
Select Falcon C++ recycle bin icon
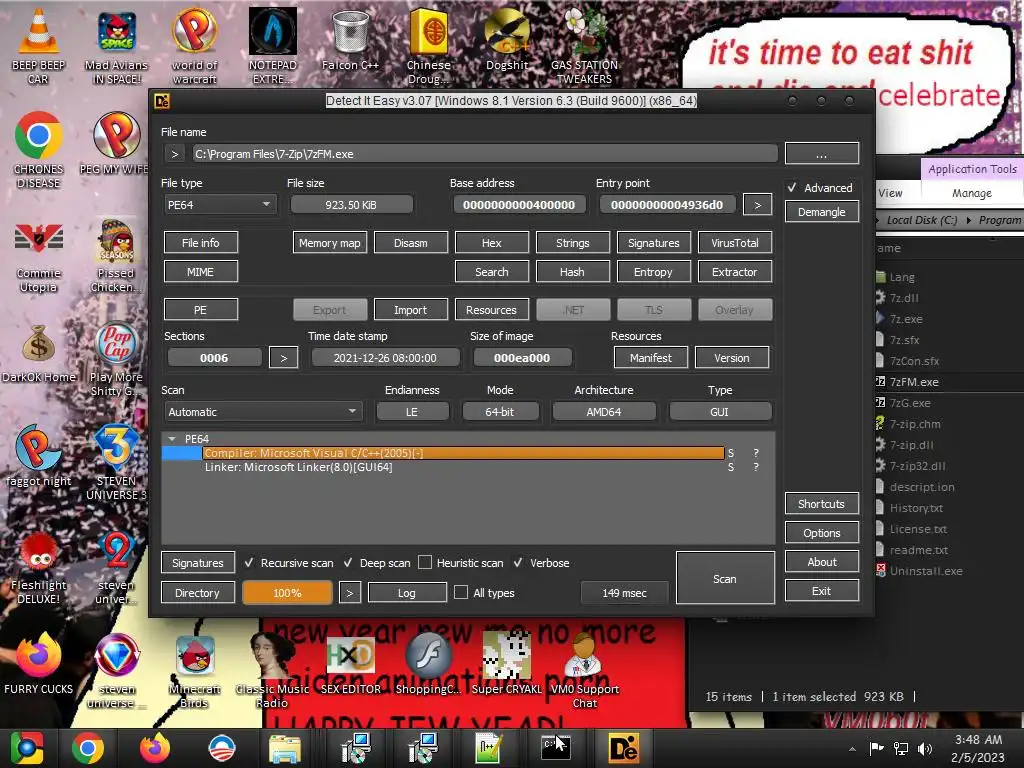coord(350,39)
